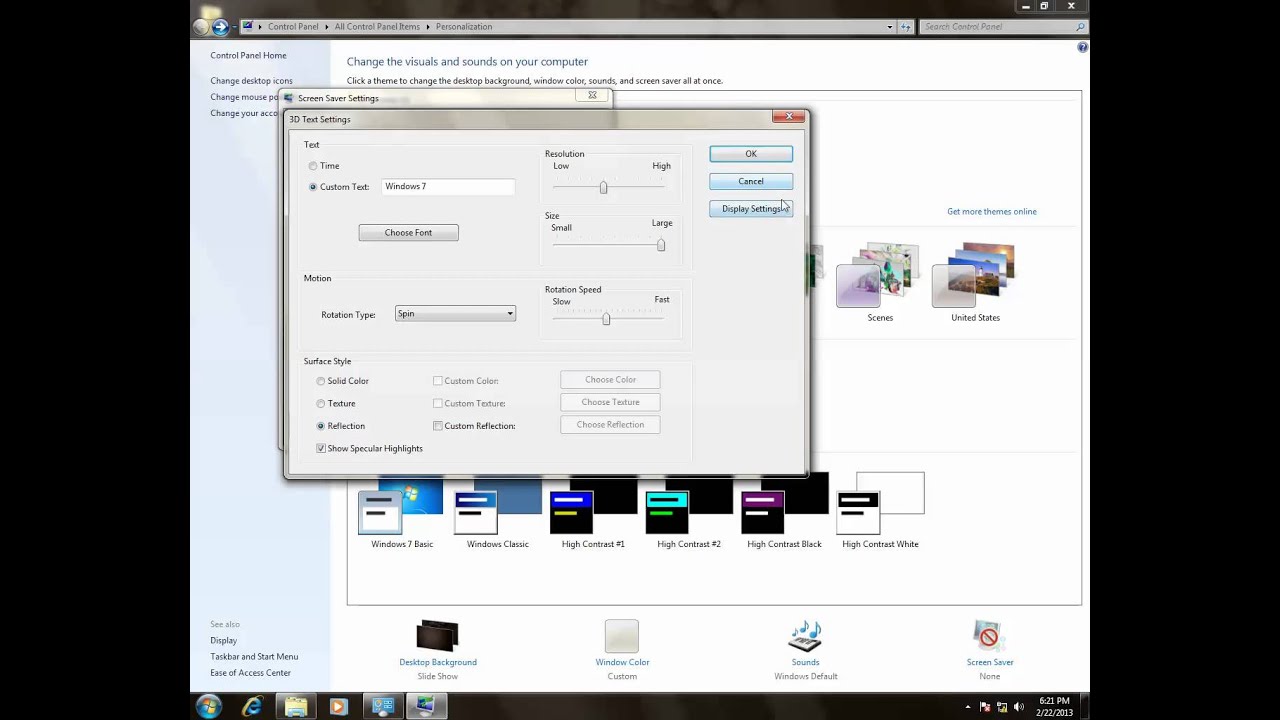1280x720 pixels.
Task: Toggle Custom Color checkbox
Action: point(438,381)
